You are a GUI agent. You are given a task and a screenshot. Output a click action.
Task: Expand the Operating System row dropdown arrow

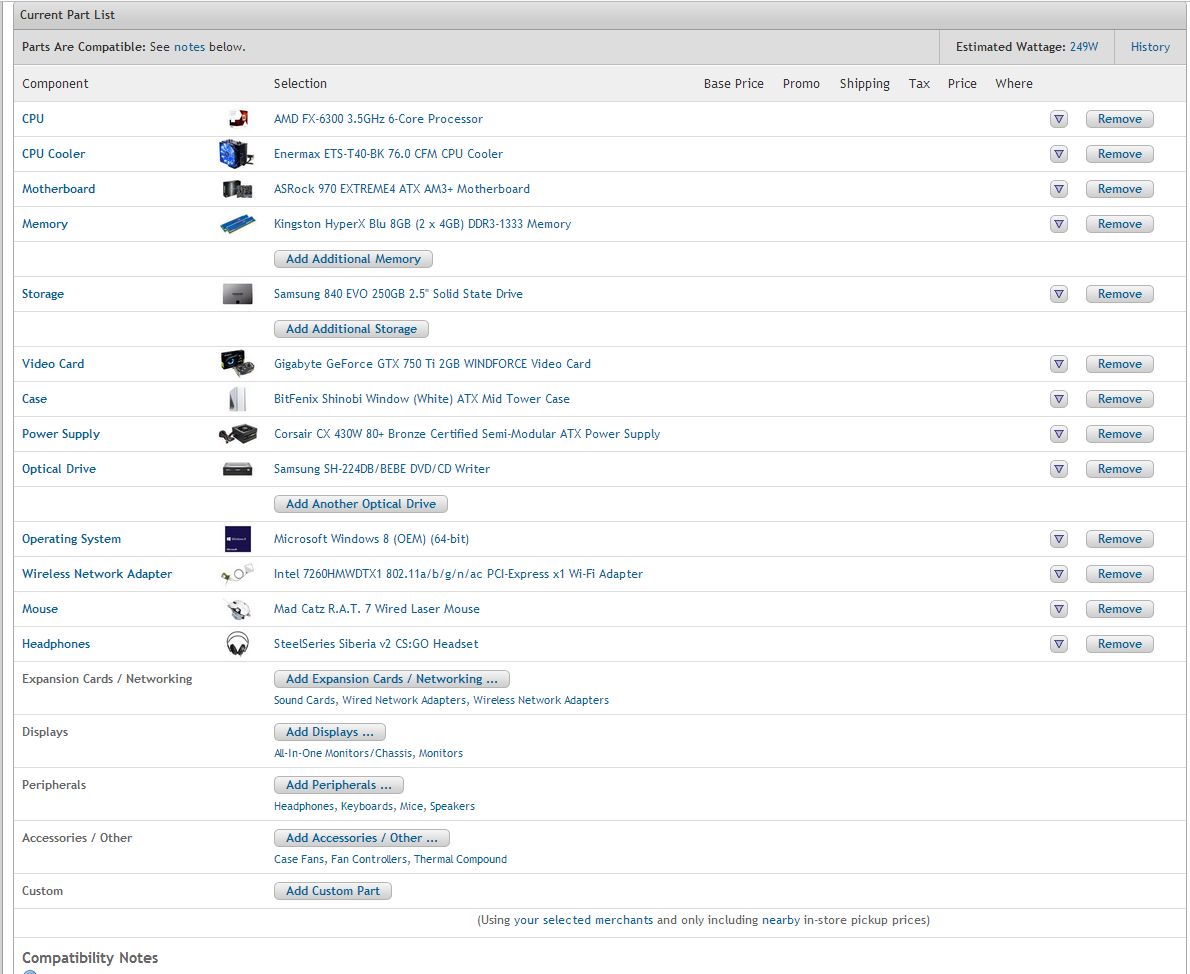click(1059, 539)
